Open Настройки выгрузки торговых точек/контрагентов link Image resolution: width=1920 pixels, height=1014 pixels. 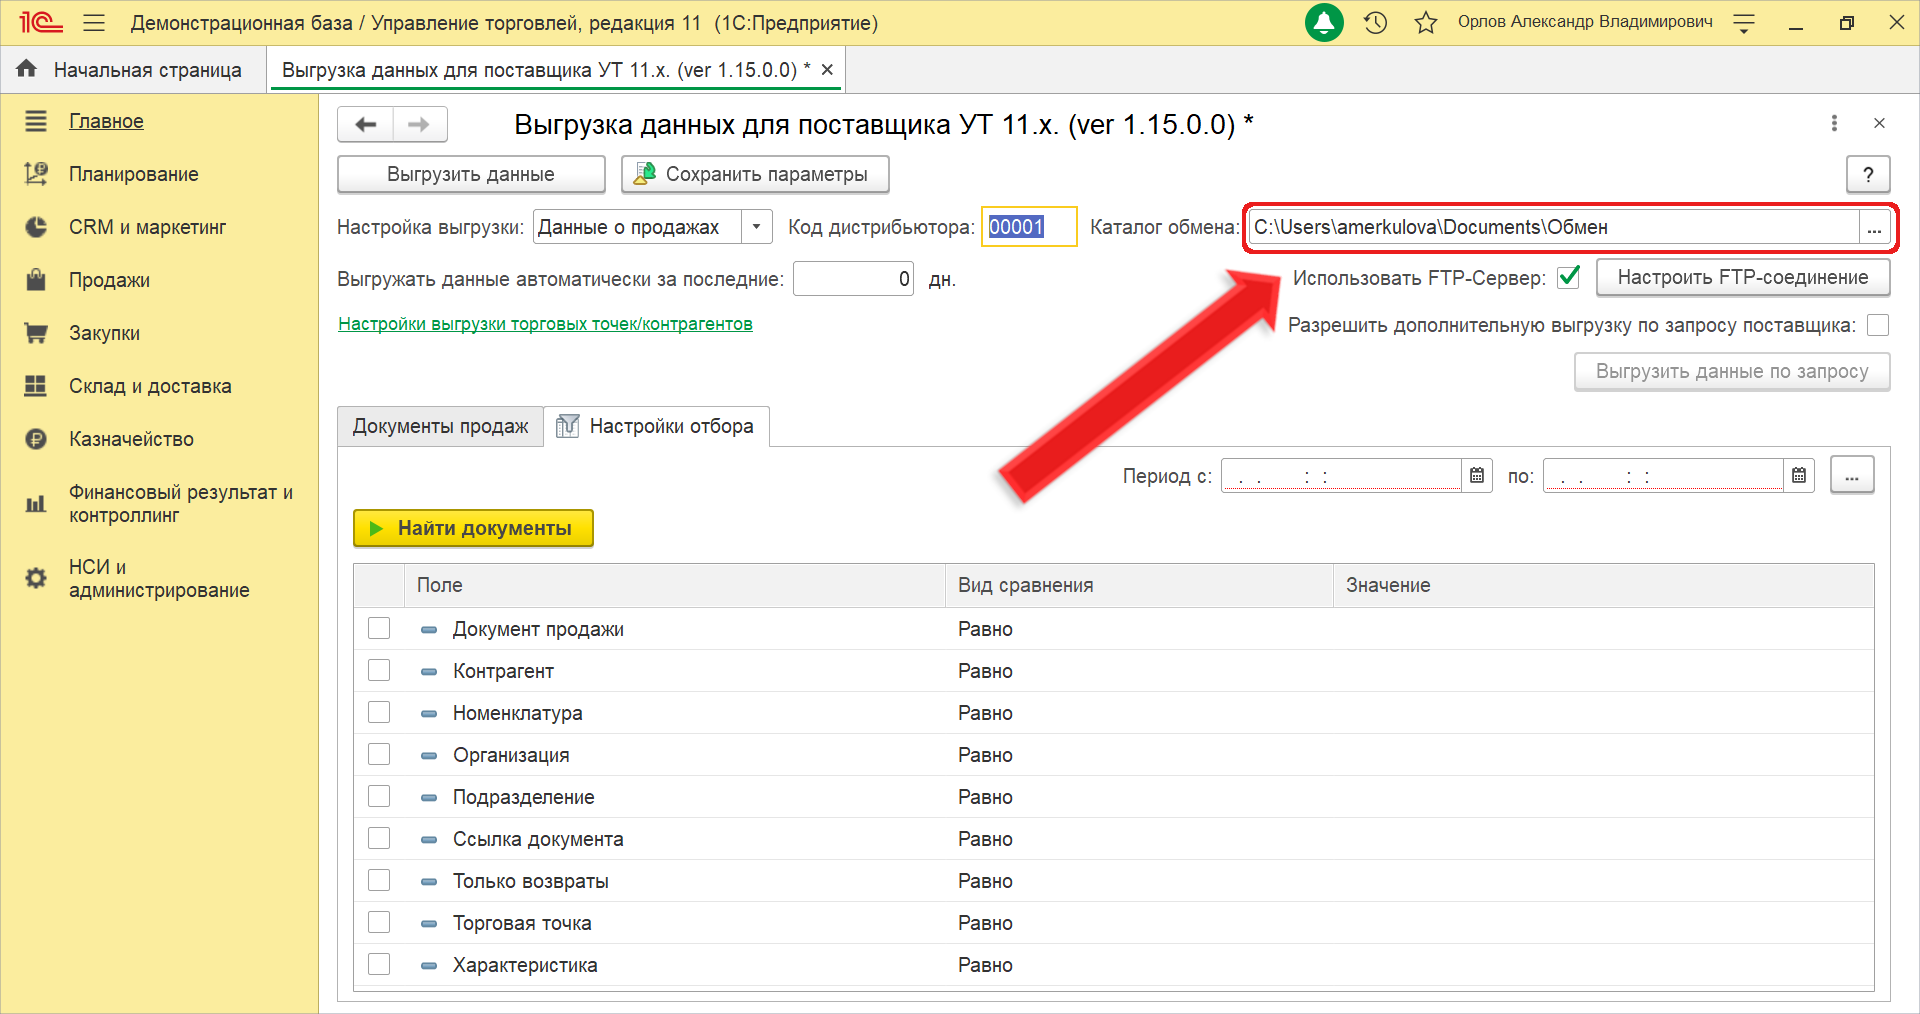545,324
